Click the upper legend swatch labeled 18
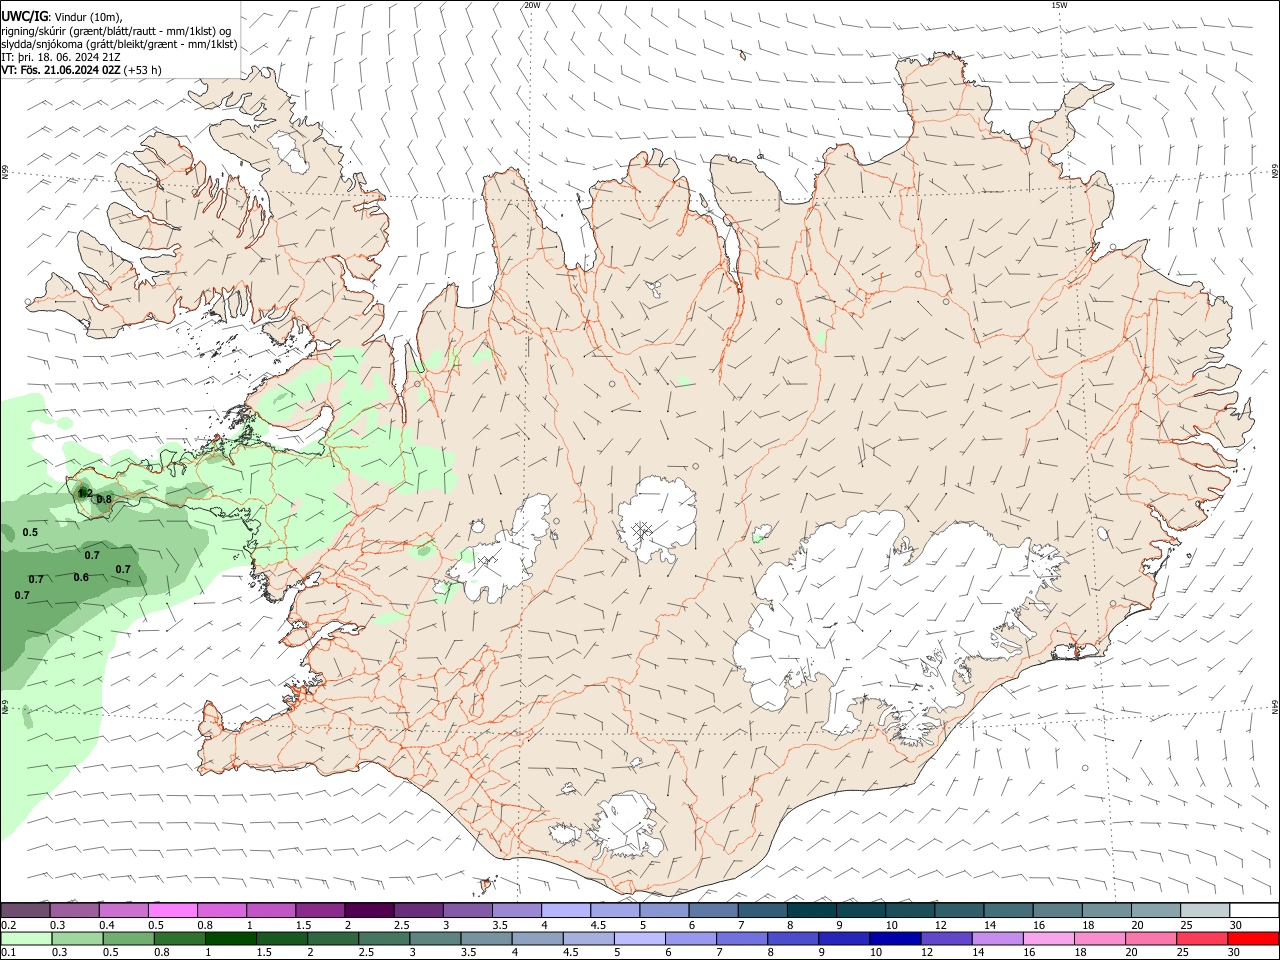This screenshot has height=960, width=1280. (x=1107, y=910)
